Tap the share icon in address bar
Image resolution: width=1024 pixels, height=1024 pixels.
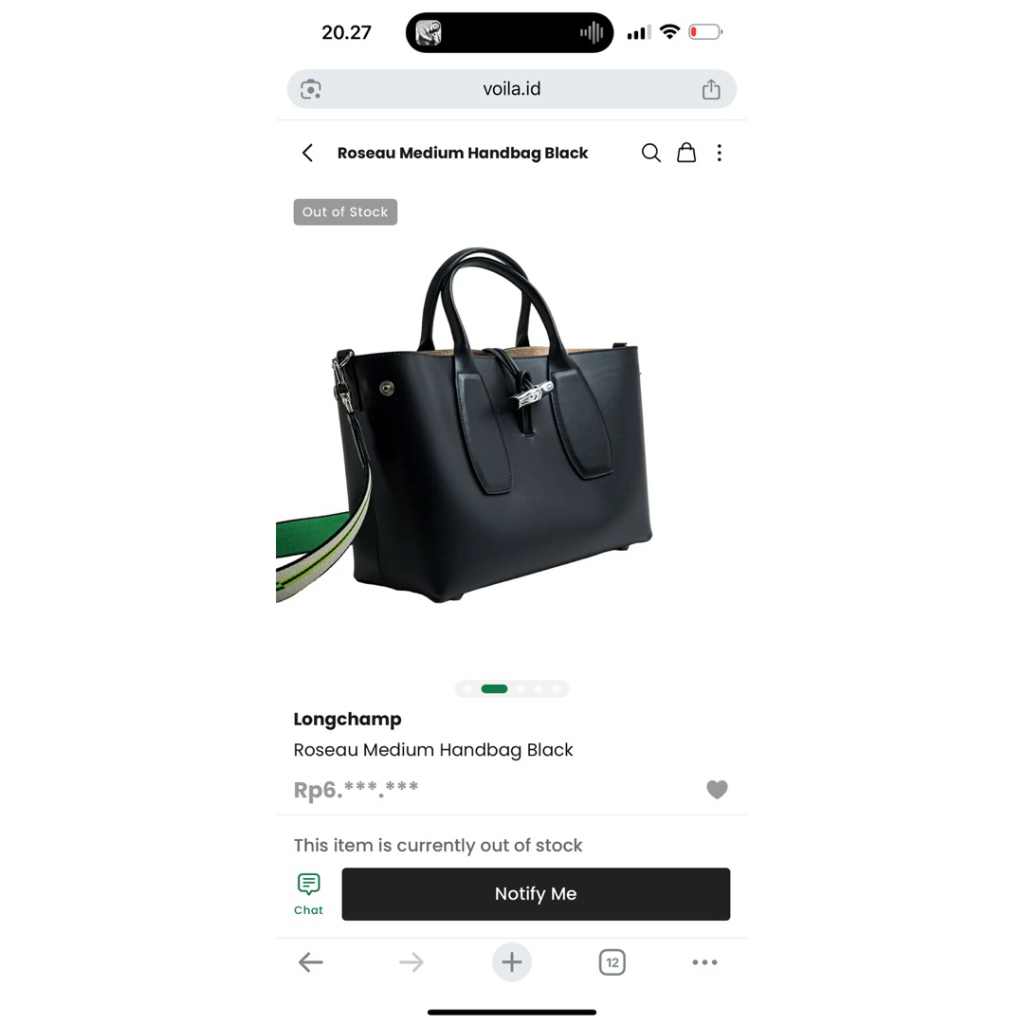coord(711,89)
